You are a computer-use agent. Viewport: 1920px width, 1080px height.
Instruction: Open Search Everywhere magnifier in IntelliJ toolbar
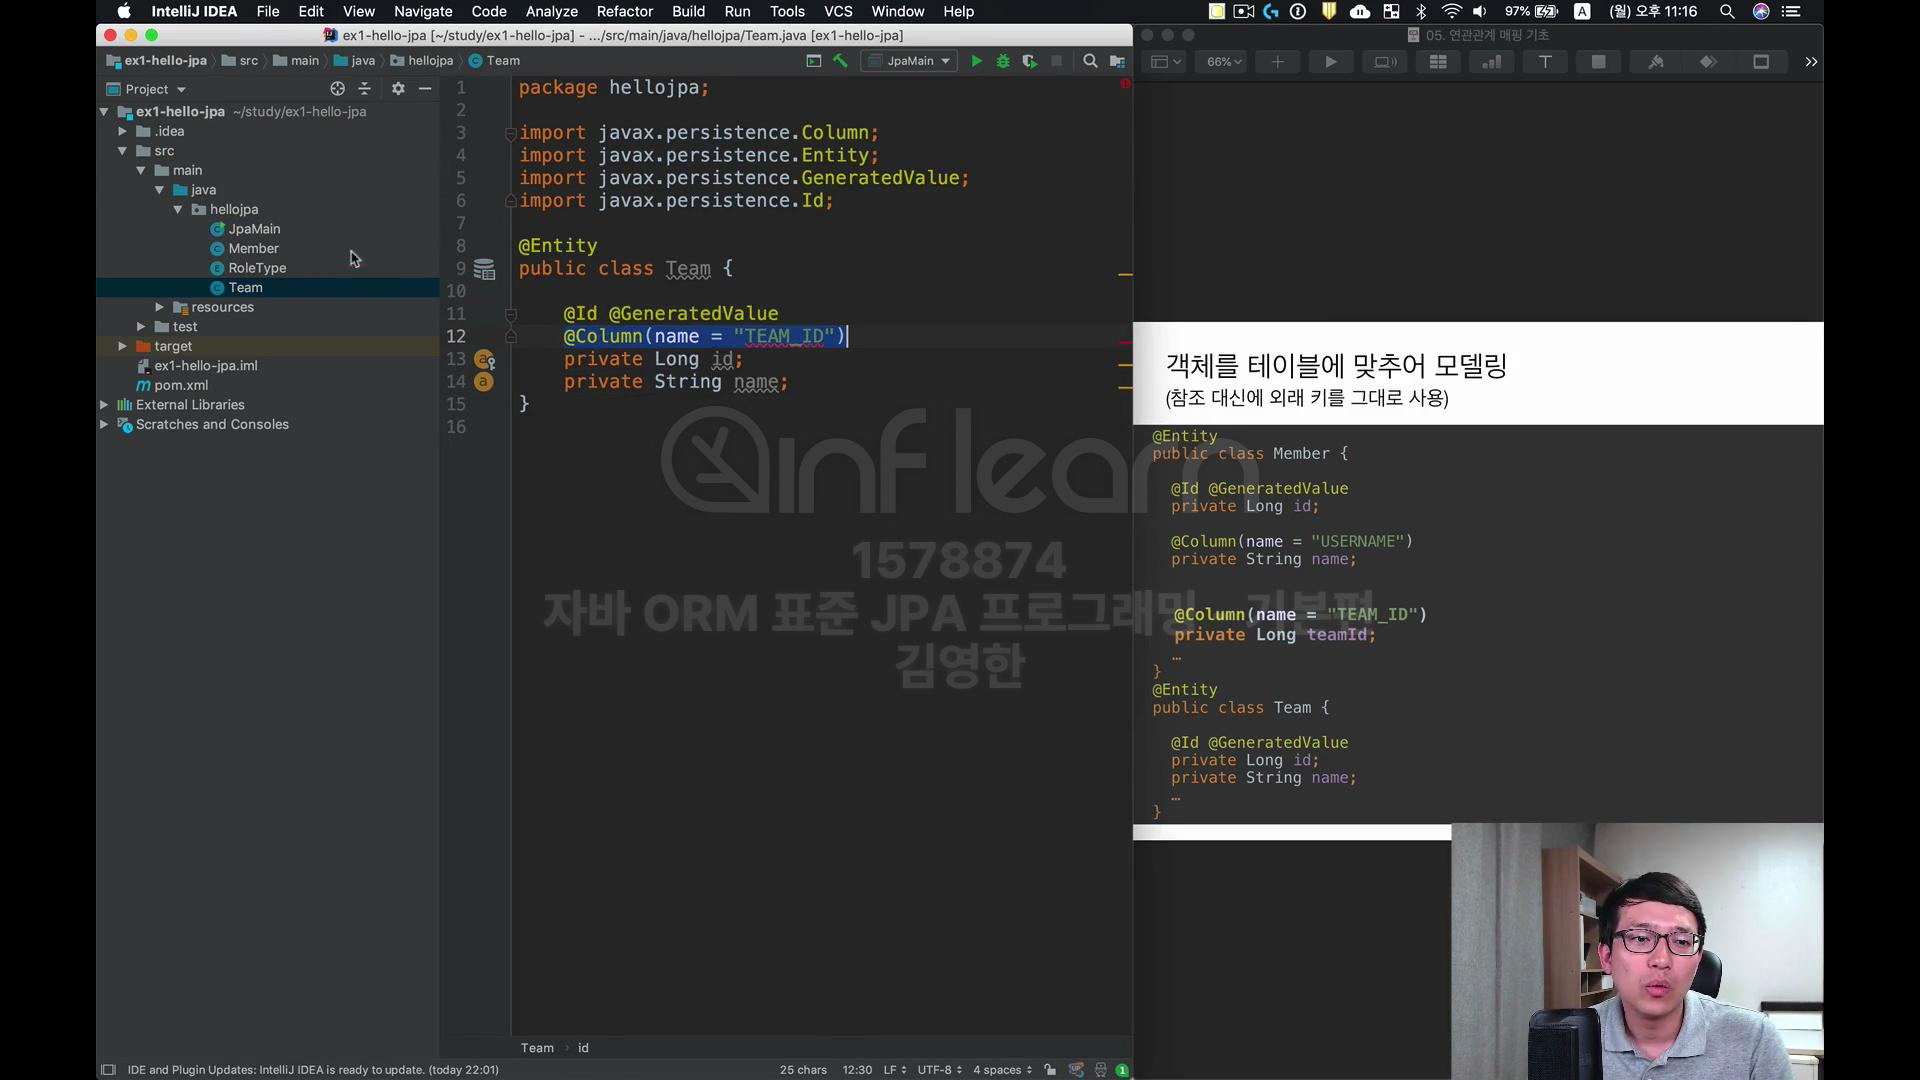tap(1090, 61)
